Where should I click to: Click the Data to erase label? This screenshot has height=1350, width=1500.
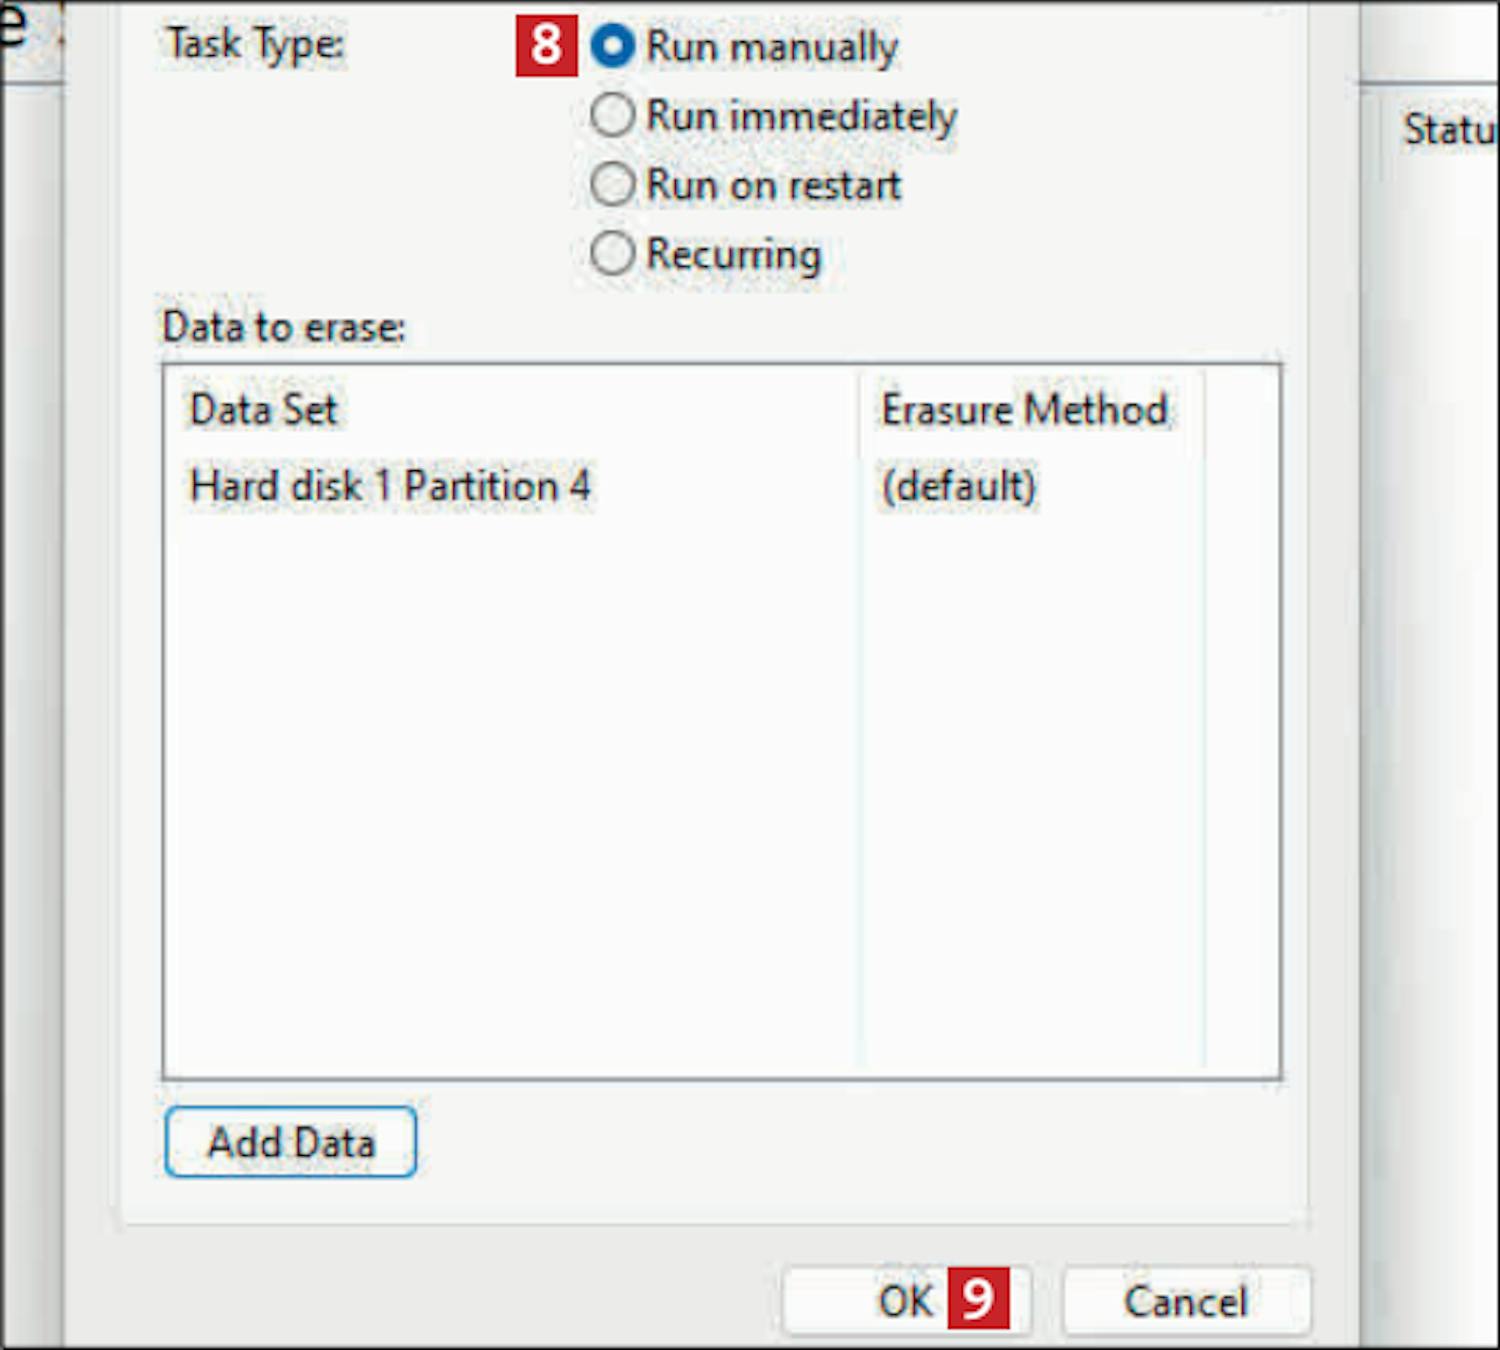284,328
